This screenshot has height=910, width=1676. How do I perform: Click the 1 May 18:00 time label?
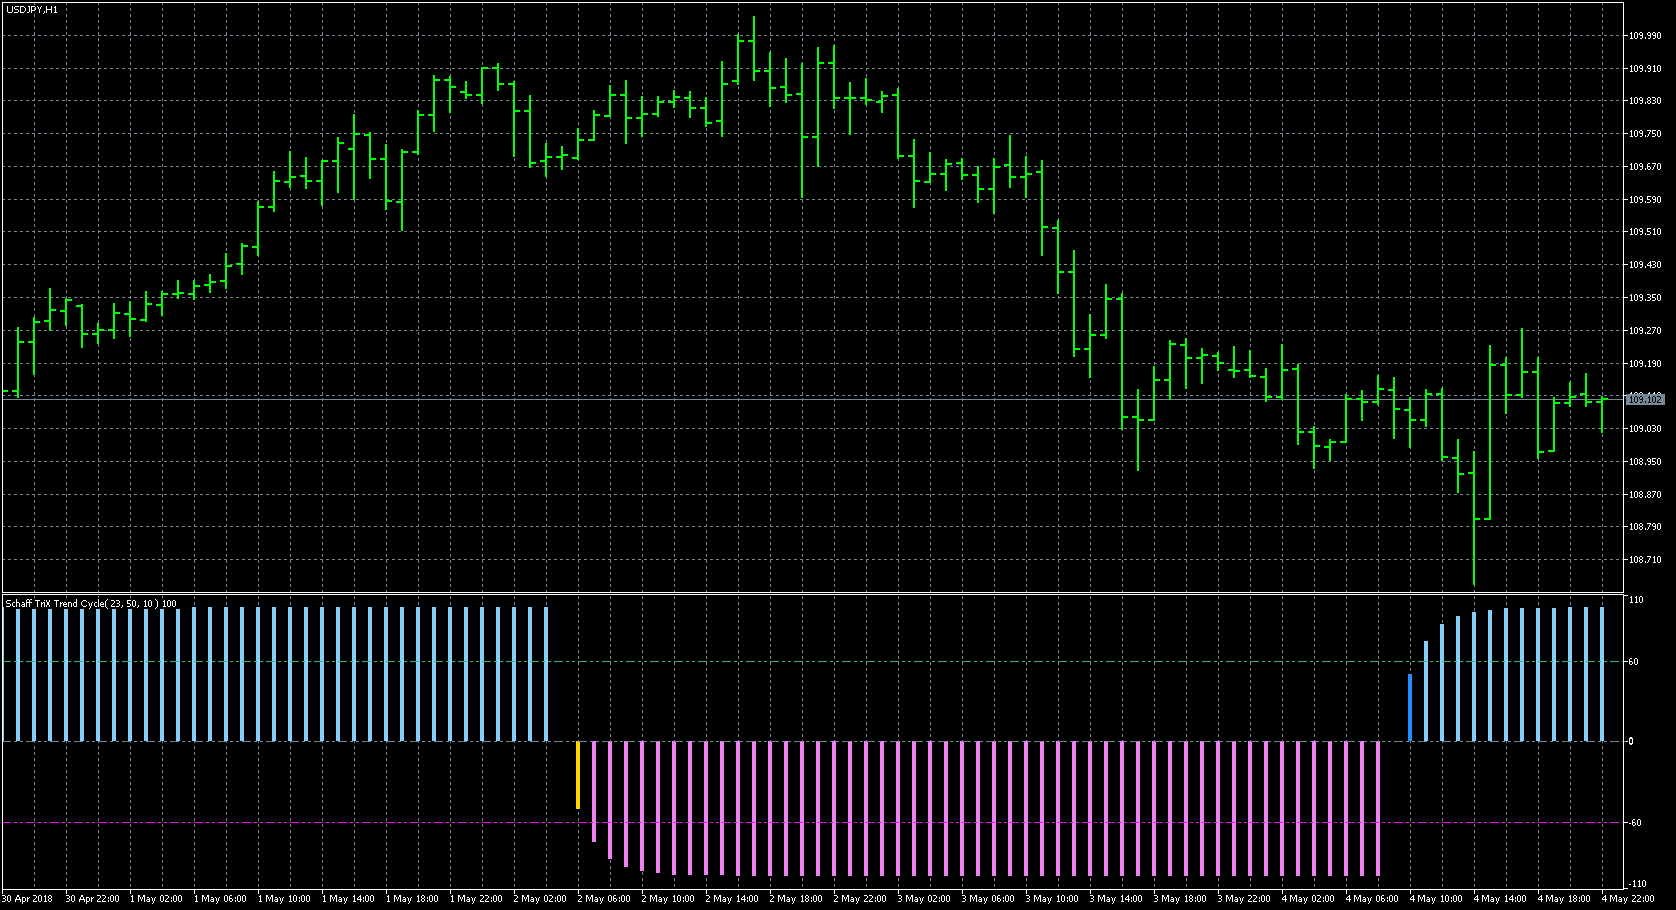(x=412, y=899)
